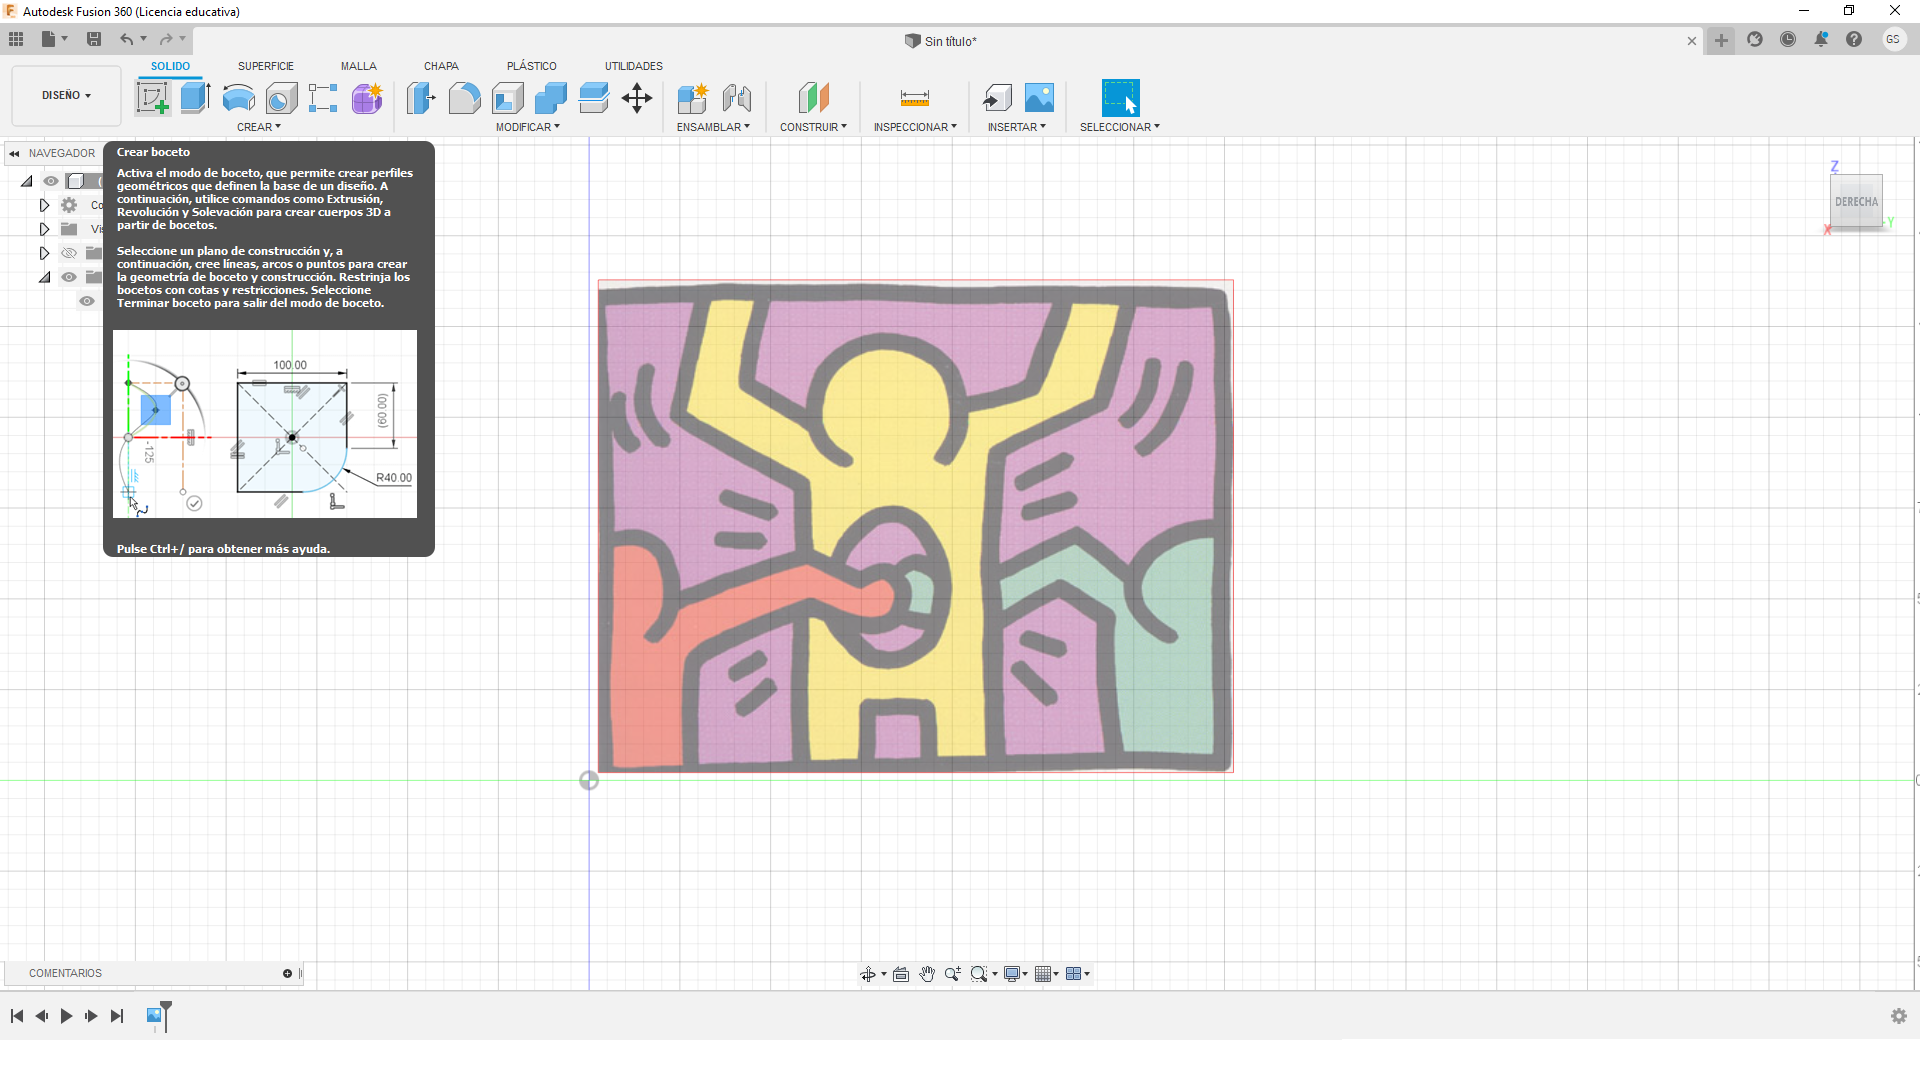This screenshot has width=1920, height=1080.
Task: Open the INSPECCIONAR dropdown menu
Action: point(915,127)
